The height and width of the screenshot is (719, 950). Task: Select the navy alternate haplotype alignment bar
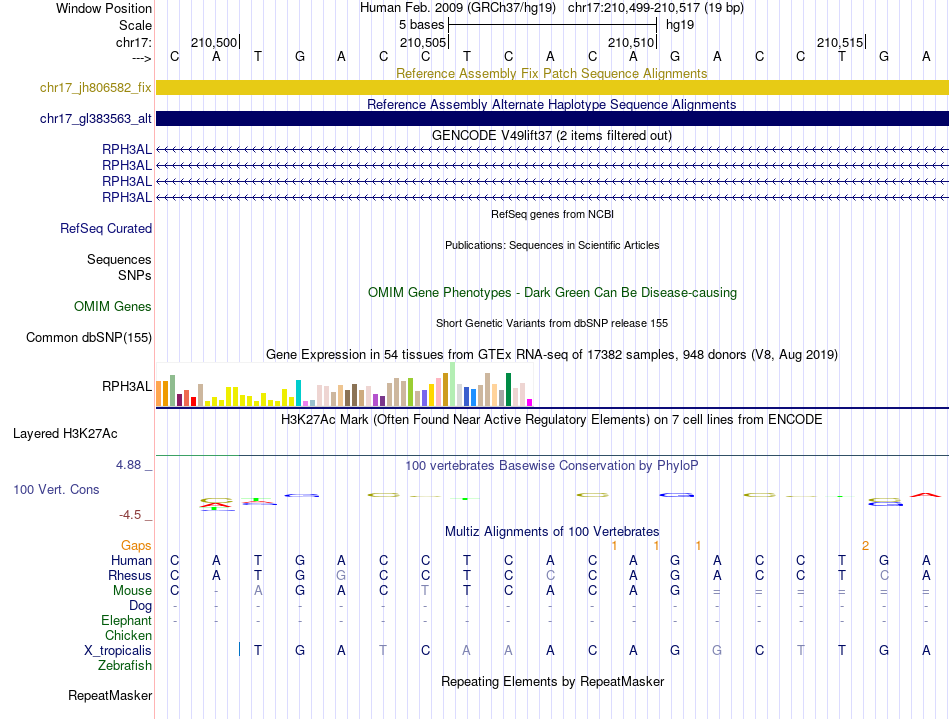coord(552,118)
